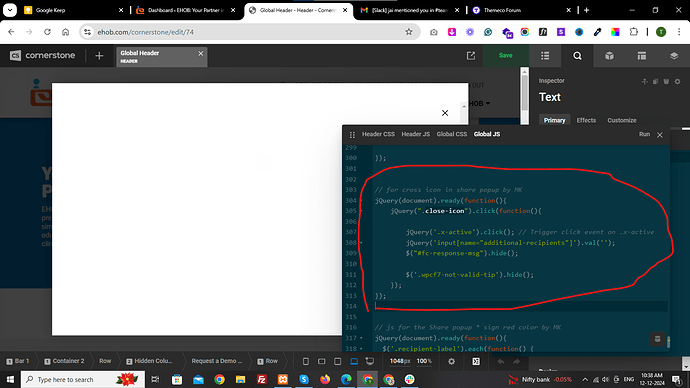690x388 pixels.
Task: Click the Inspector move/navigate element icon
Action: click(645, 81)
